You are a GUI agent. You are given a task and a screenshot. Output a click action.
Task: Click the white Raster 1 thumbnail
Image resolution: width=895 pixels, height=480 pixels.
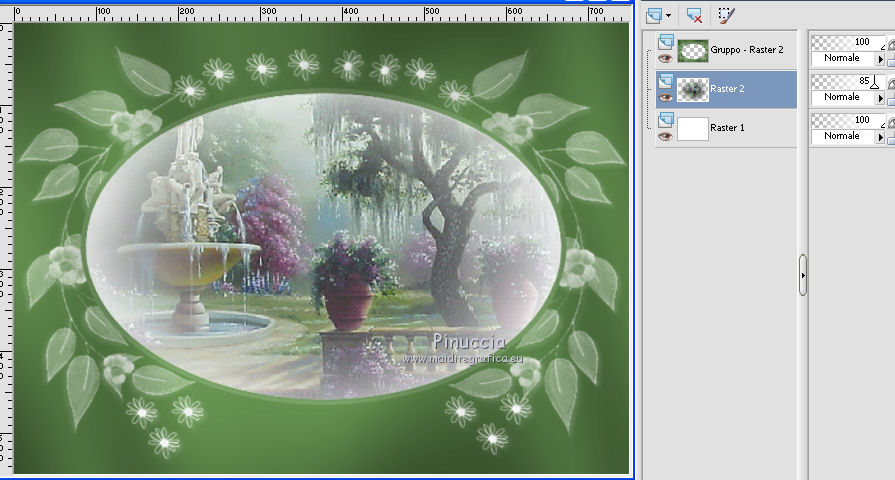click(x=692, y=128)
